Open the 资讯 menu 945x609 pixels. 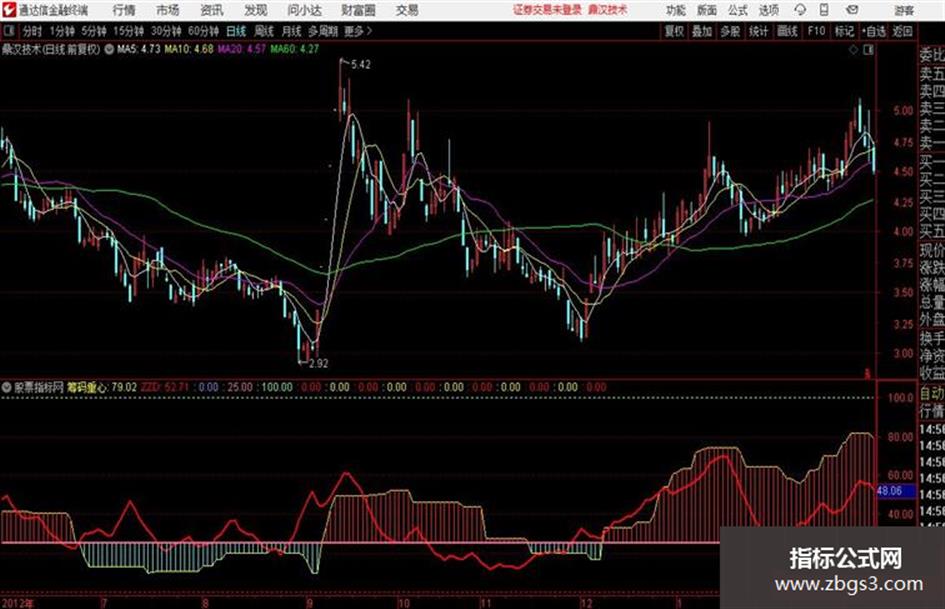click(212, 10)
